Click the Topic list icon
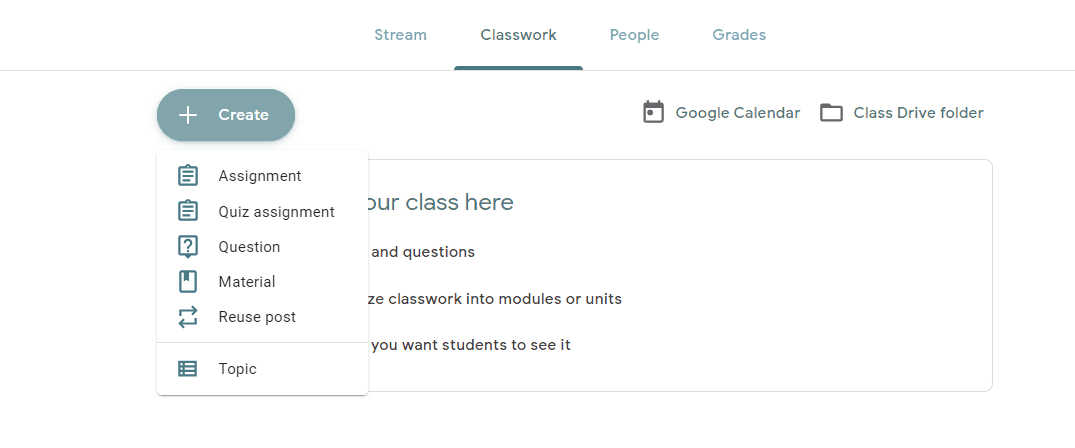This screenshot has width=1075, height=448. coord(188,369)
